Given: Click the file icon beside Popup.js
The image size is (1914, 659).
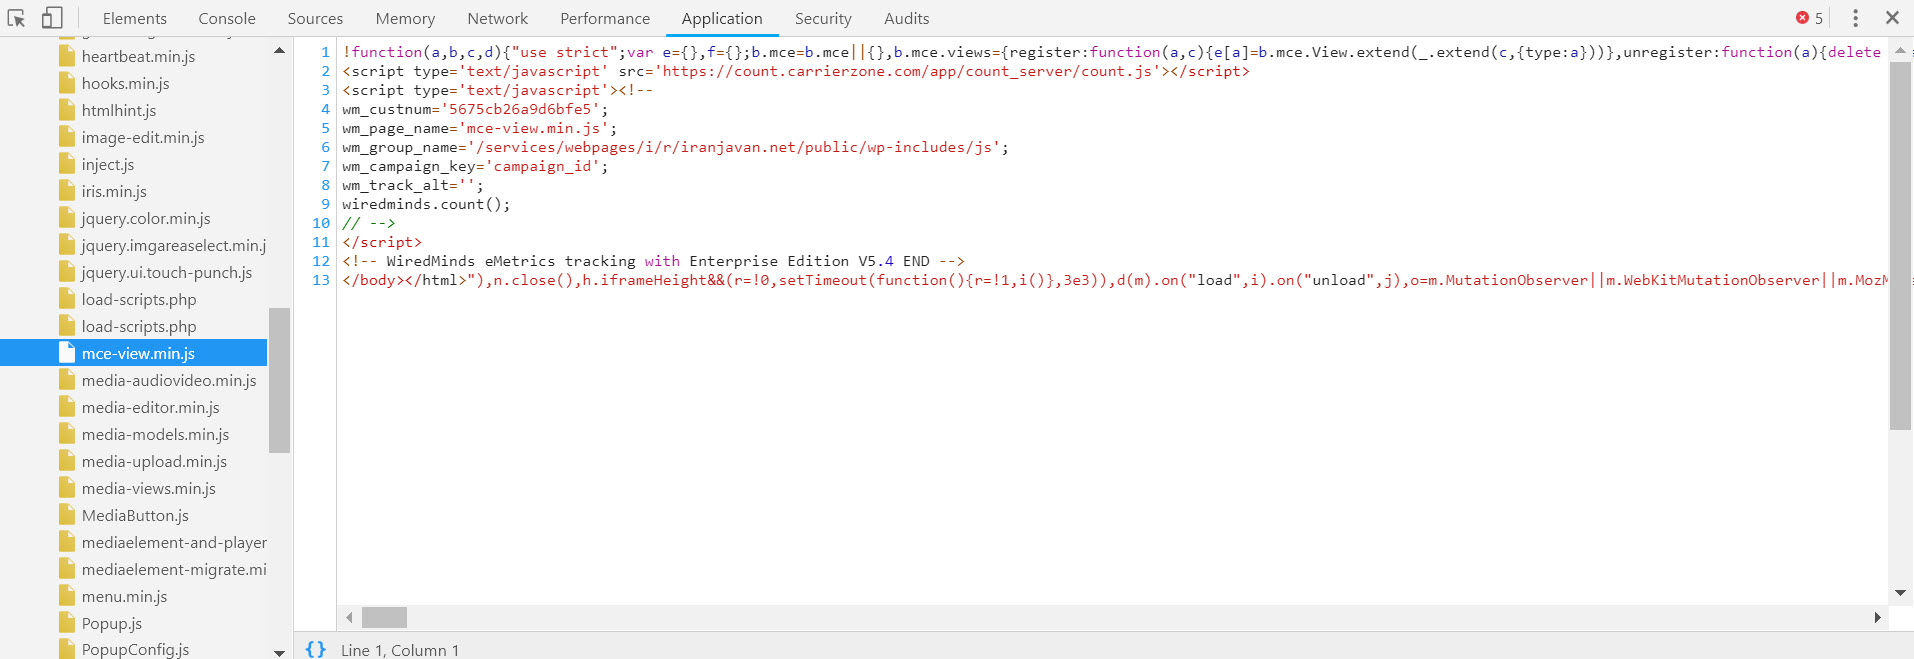Looking at the screenshot, I should pyautogui.click(x=67, y=623).
